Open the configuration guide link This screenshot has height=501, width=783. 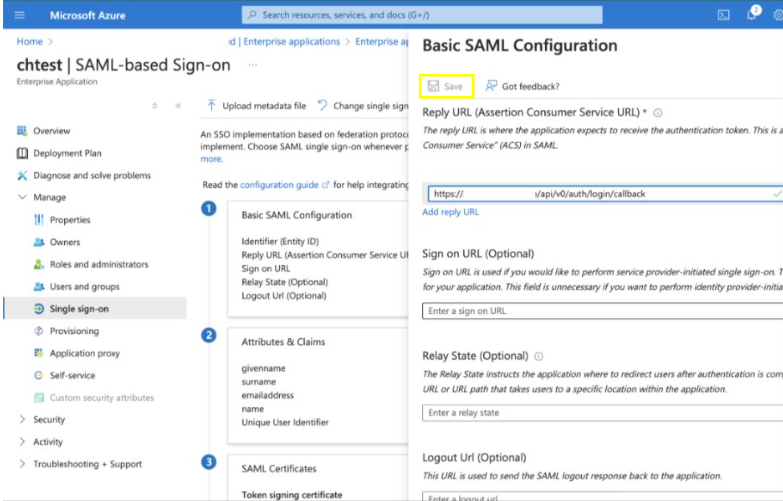279,185
